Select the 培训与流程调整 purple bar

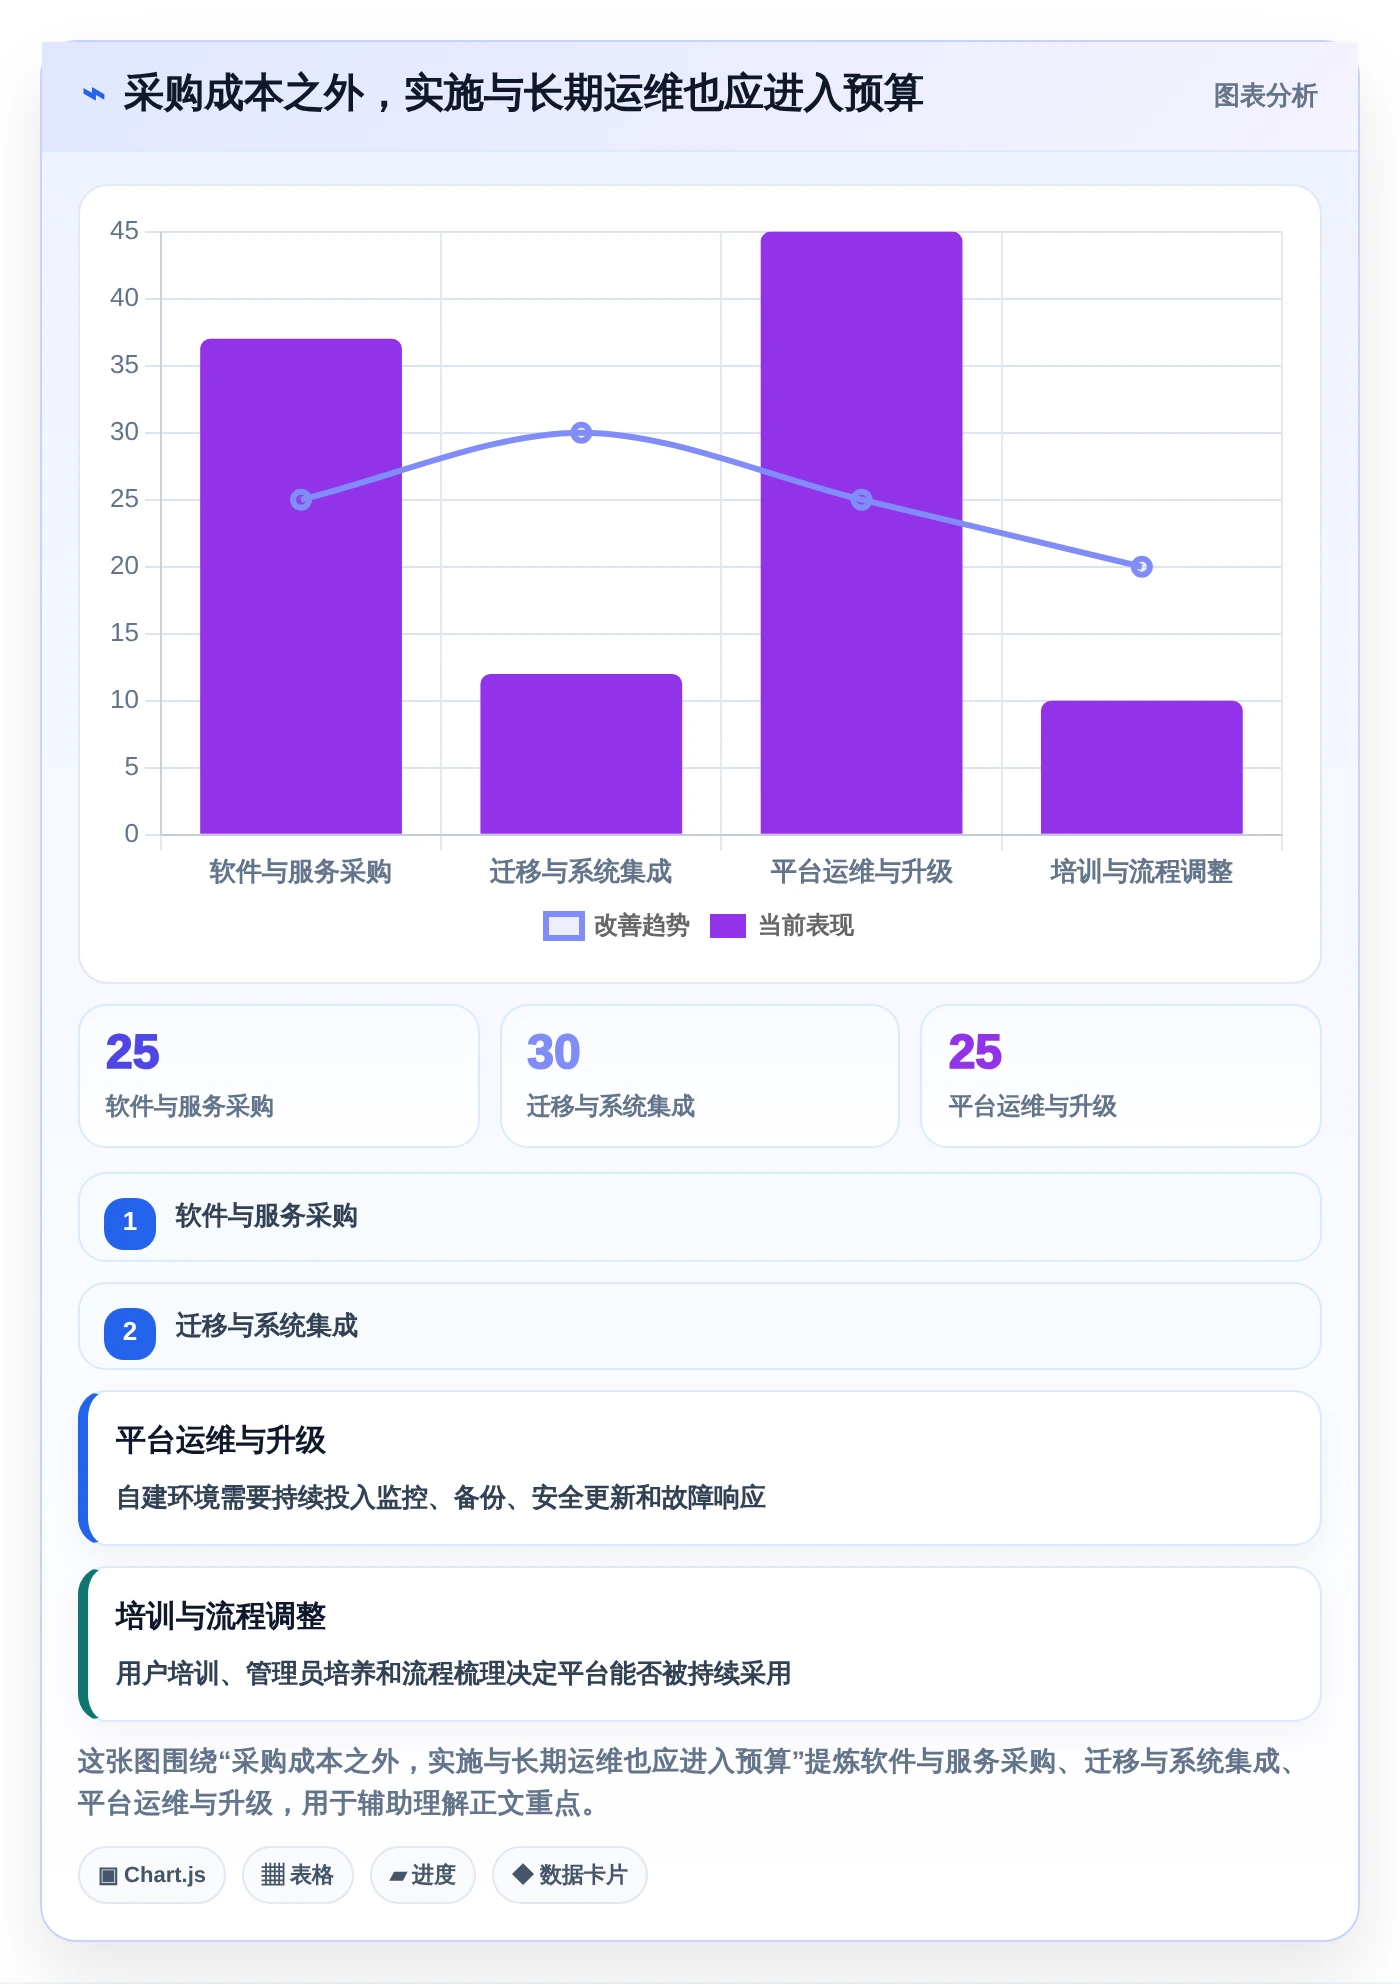(x=1142, y=767)
